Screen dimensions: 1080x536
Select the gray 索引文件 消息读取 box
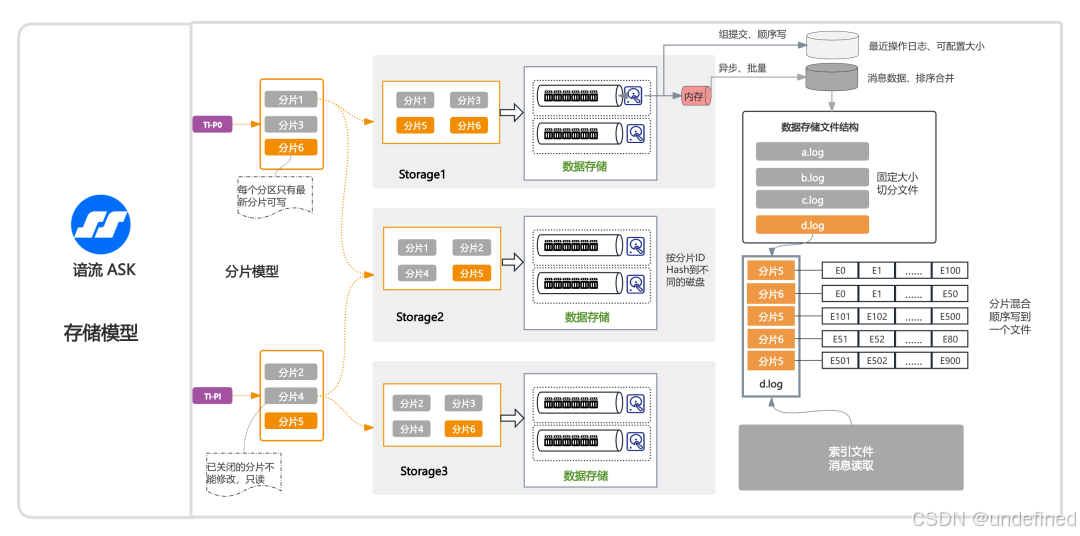point(851,457)
